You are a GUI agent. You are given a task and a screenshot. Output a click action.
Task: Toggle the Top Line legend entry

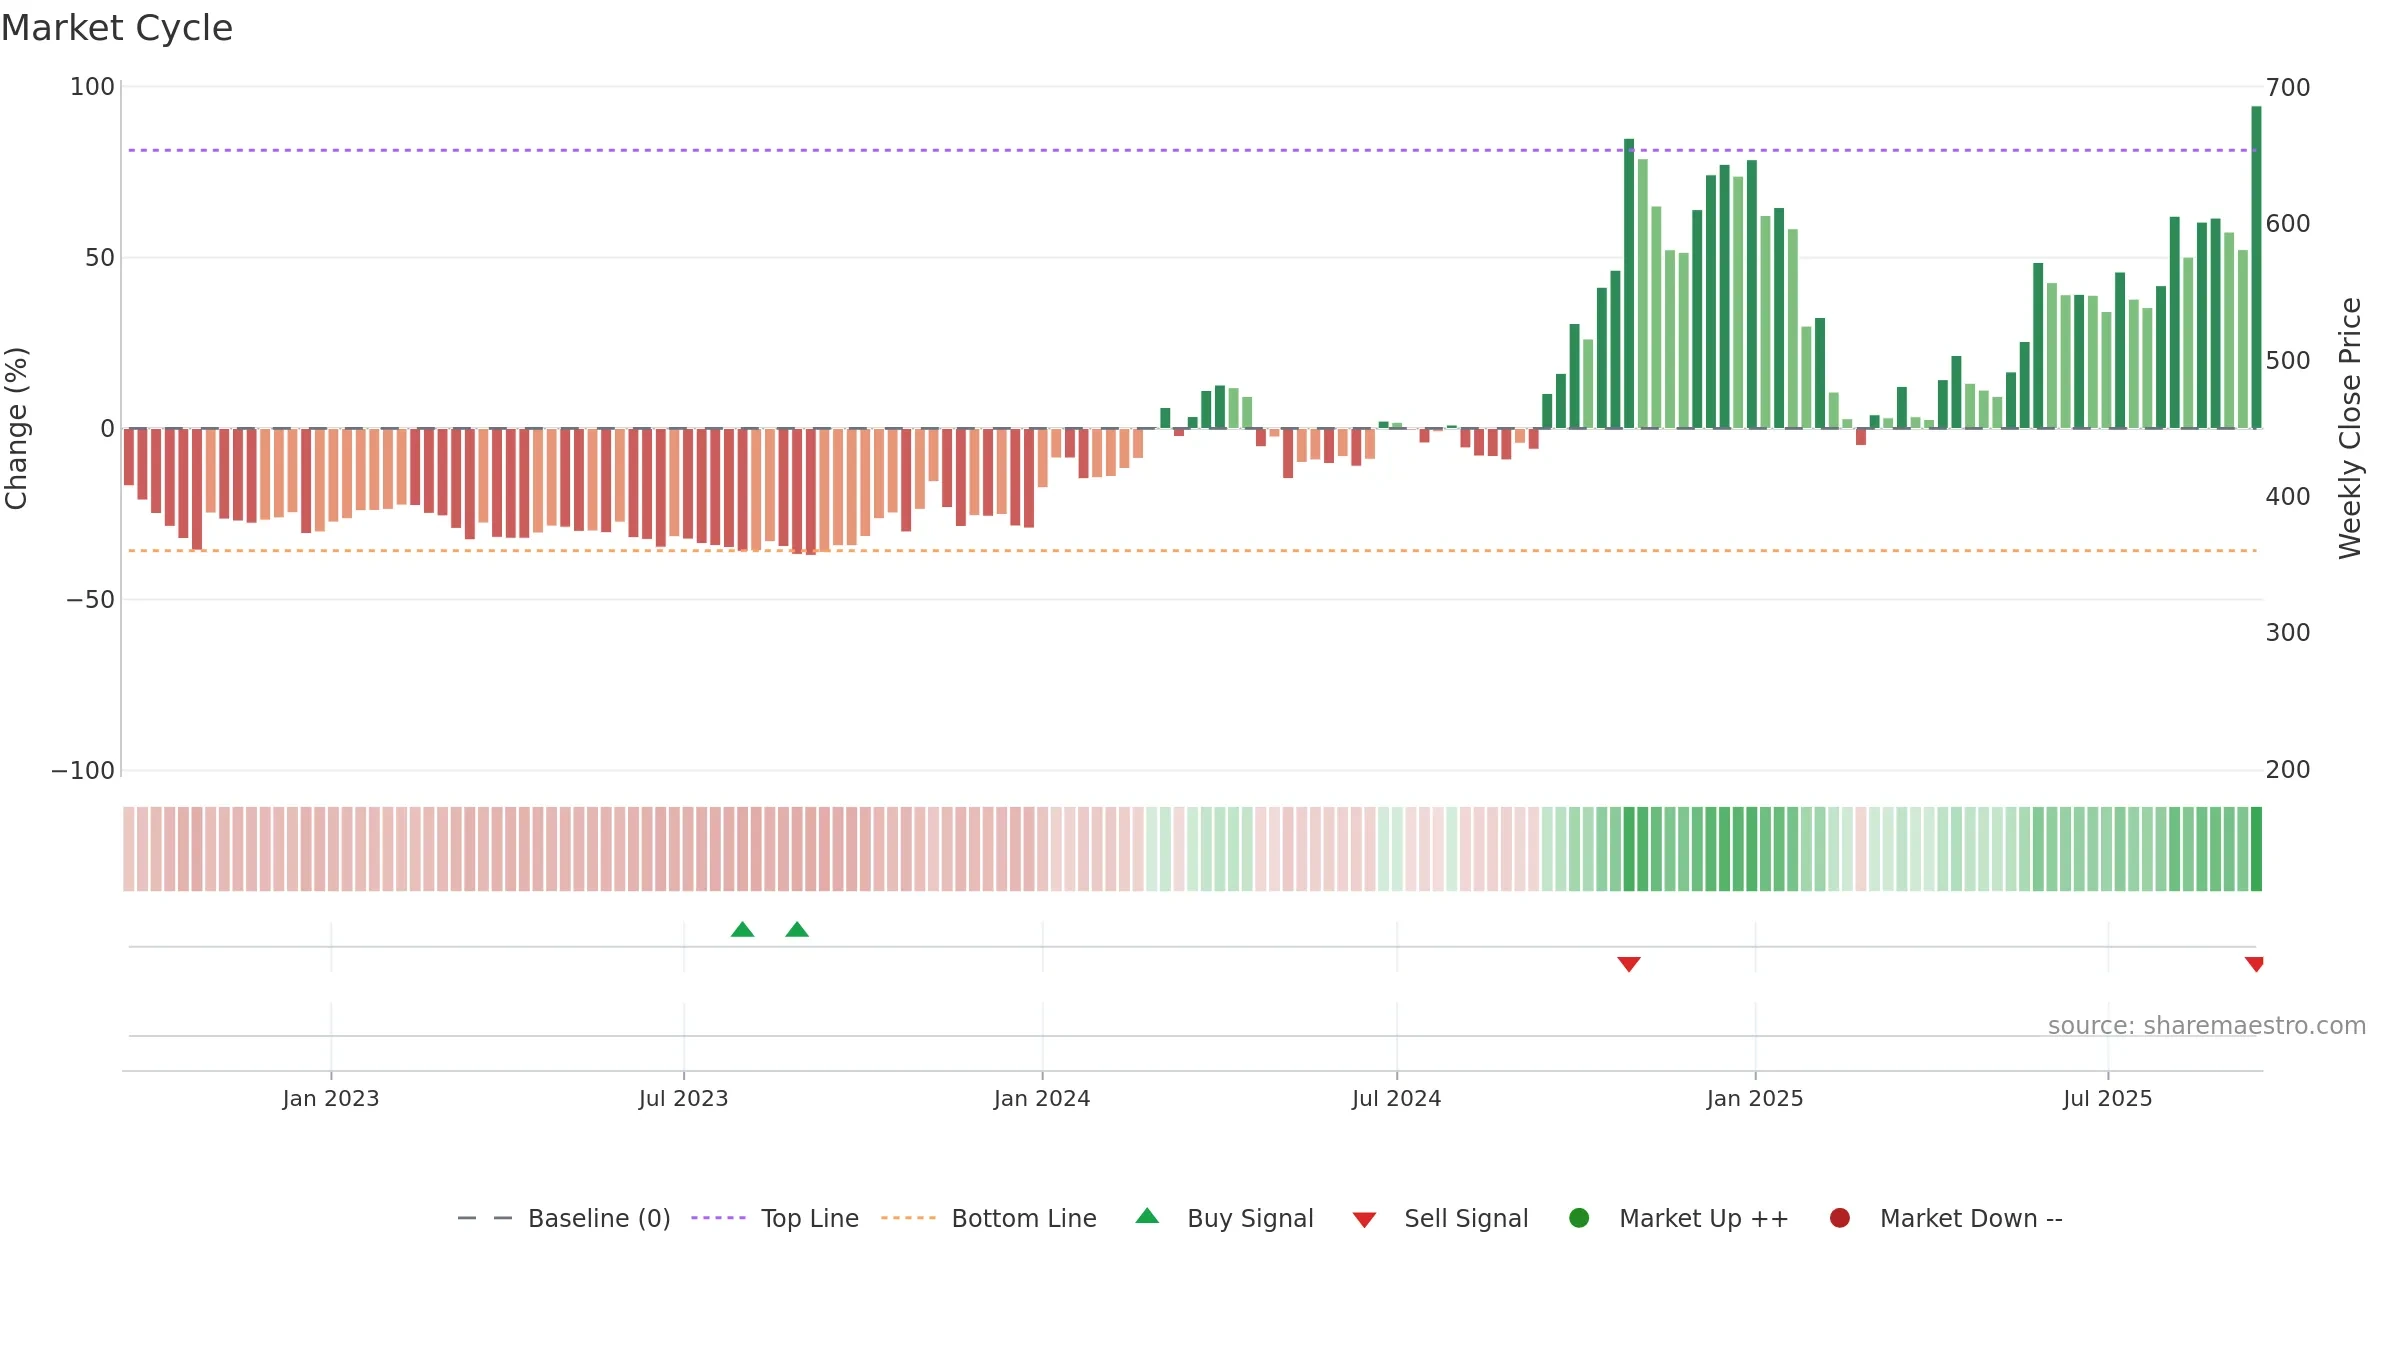pos(775,1218)
